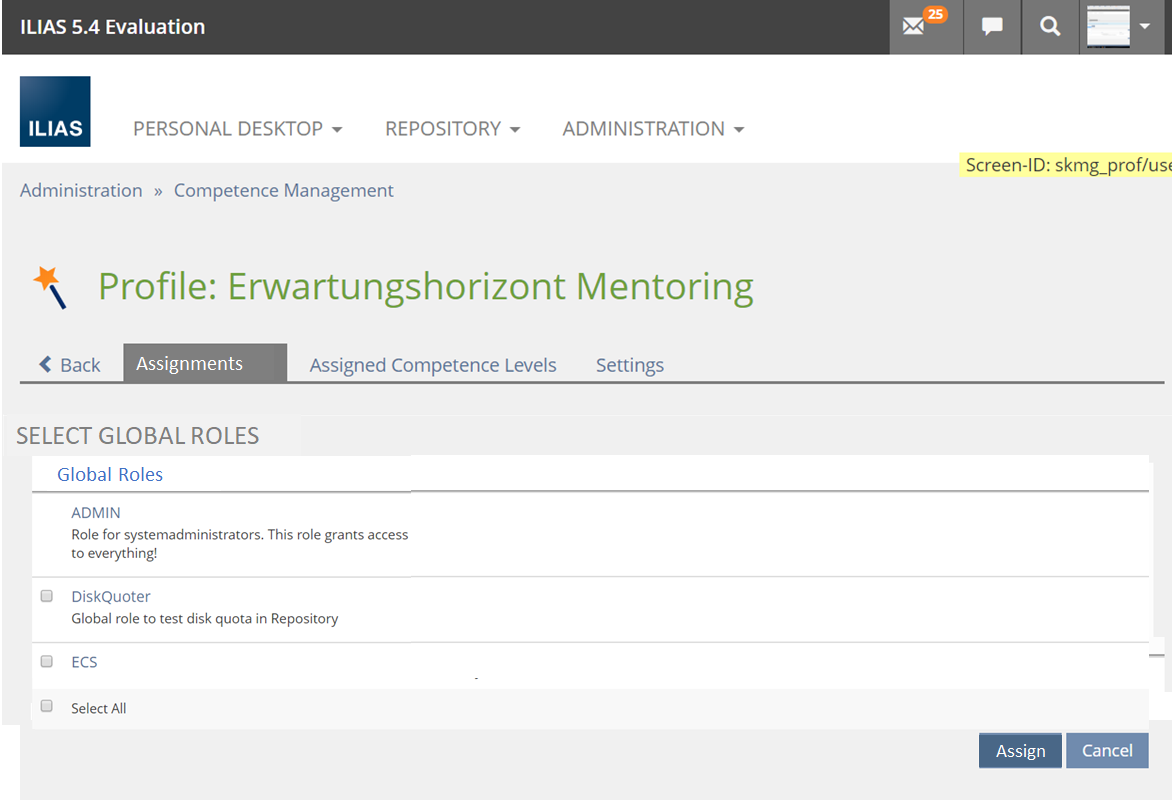Screen dimensions: 1172x800
Task: Toggle the Select All checkbox
Action: [46, 706]
